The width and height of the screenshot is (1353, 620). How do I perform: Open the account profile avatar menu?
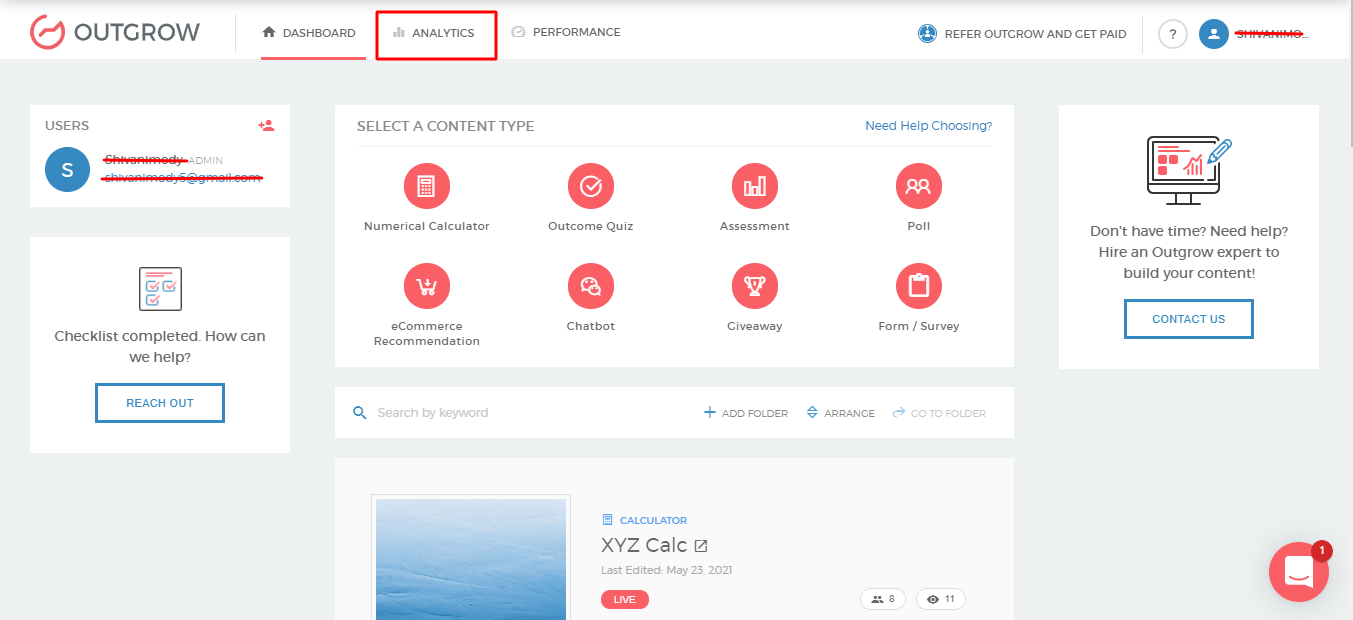[x=1213, y=34]
